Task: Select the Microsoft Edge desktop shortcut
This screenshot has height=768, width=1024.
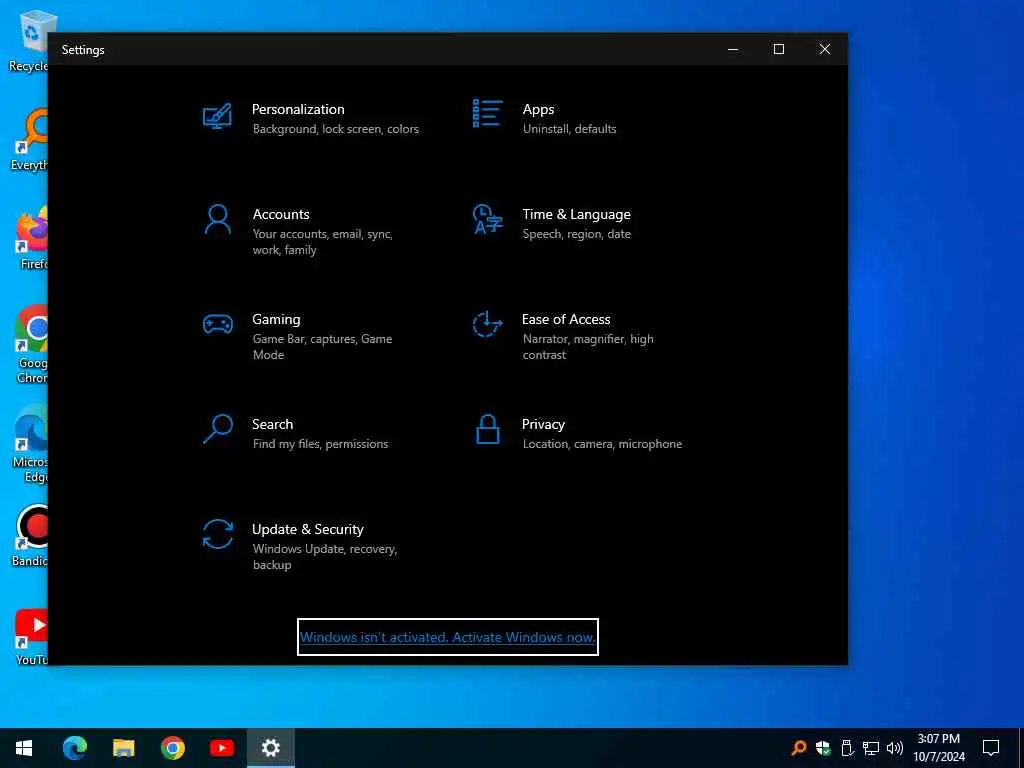Action: [29, 444]
